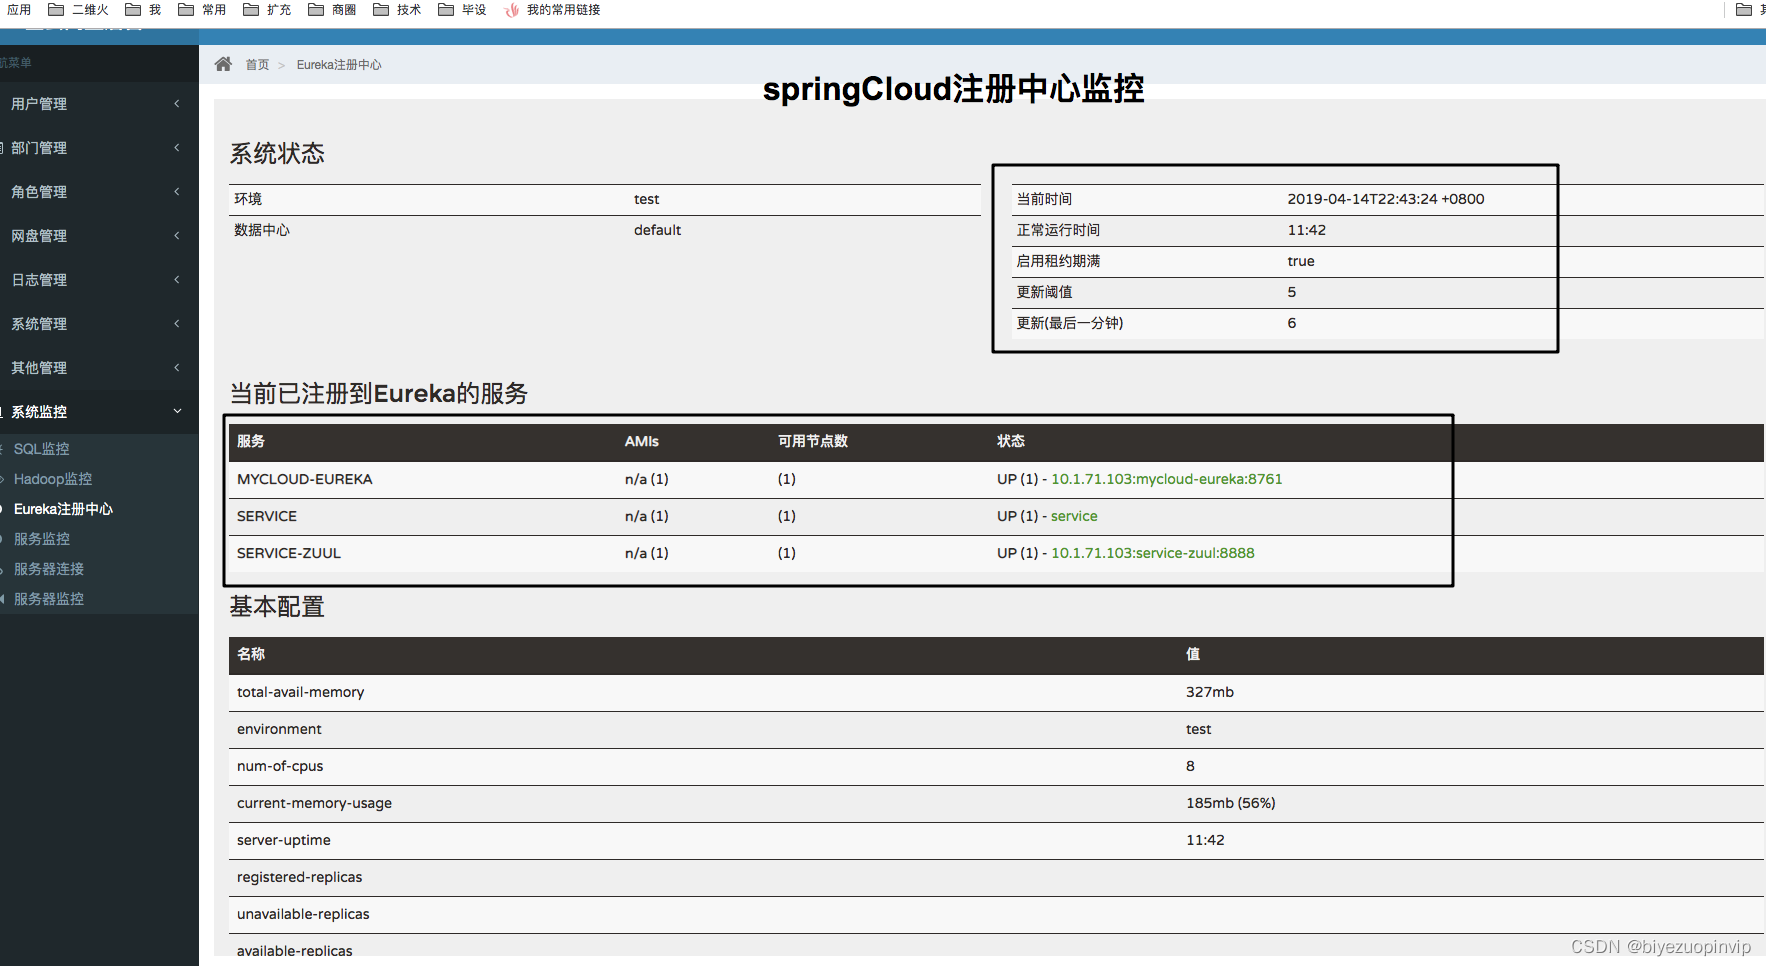Expand the 用户管理 menu
The height and width of the screenshot is (966, 1766).
99,104
